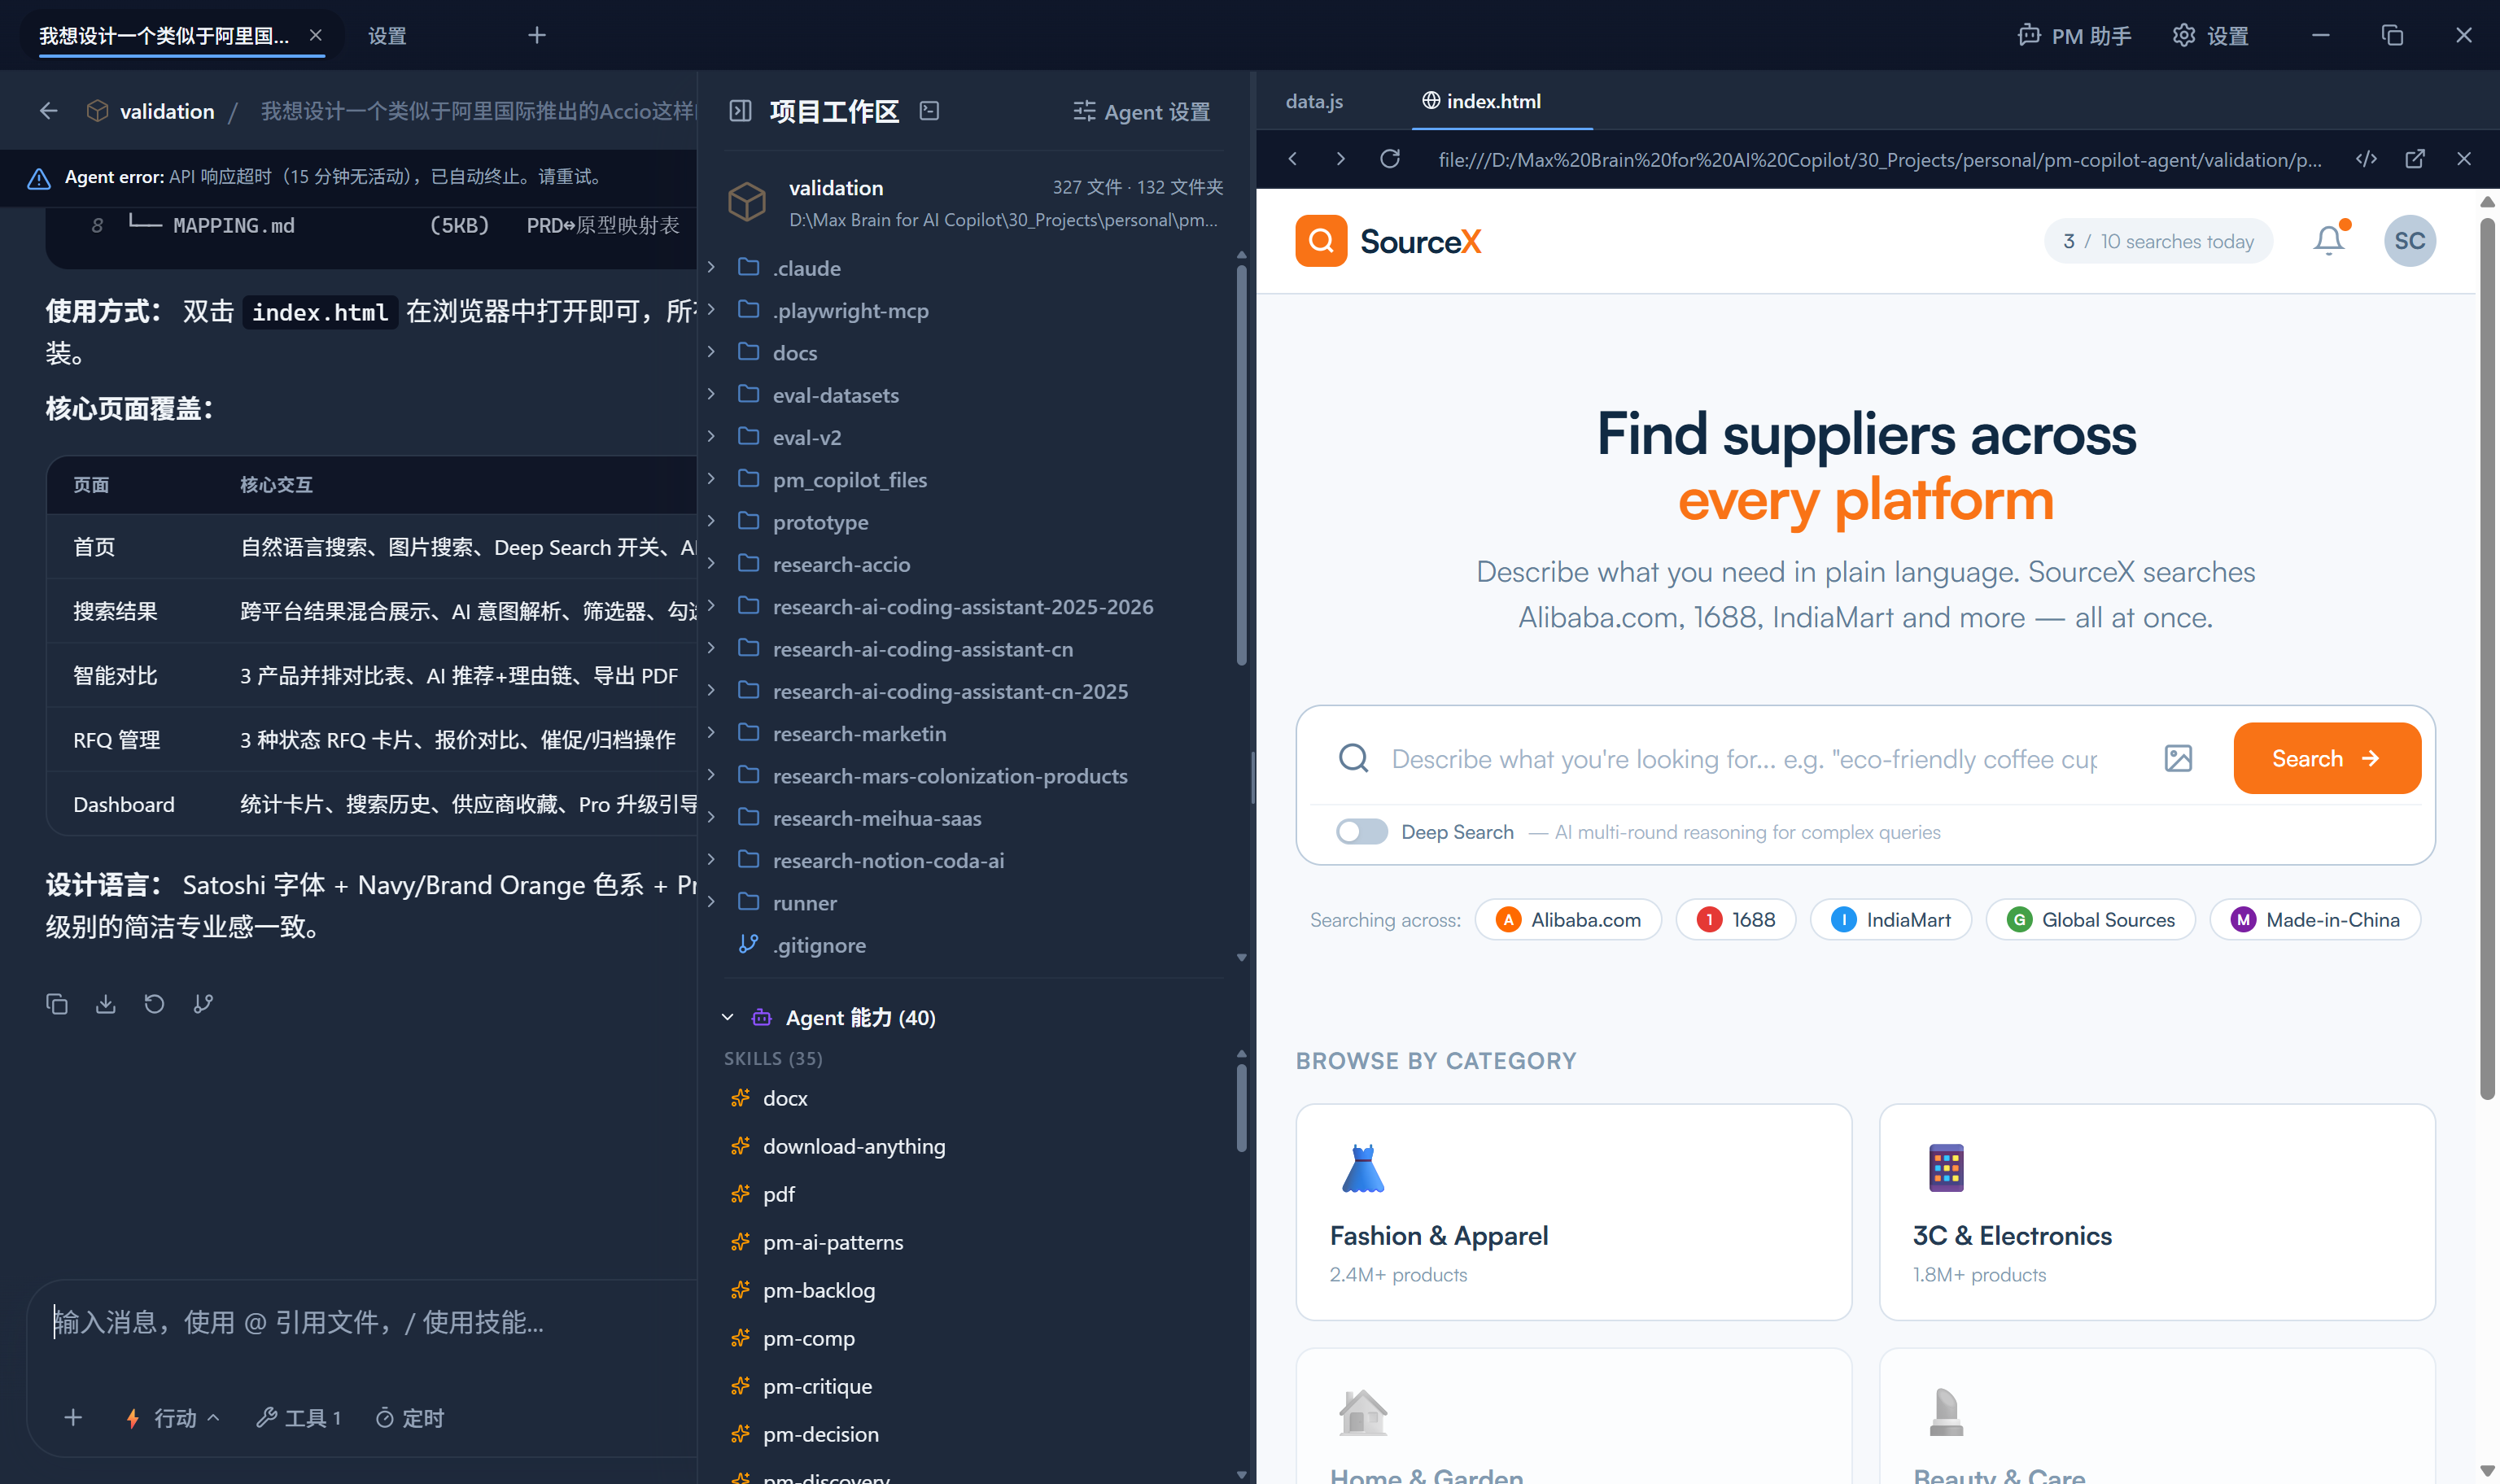This screenshot has width=2500, height=1484.
Task: Toggle the Alibaba.com platform chip
Action: 1567,920
